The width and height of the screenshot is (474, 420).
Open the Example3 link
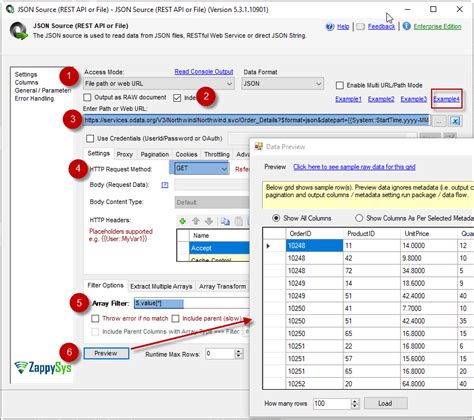pyautogui.click(x=414, y=99)
